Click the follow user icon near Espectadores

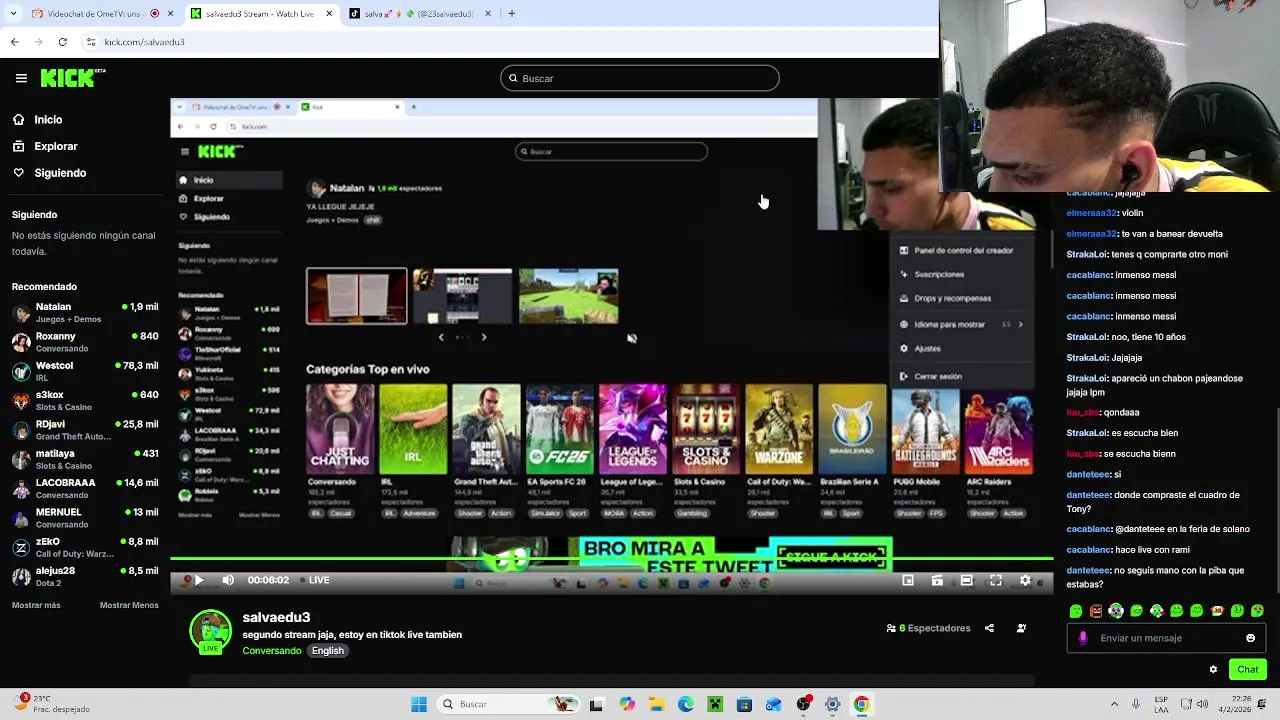point(1021,628)
